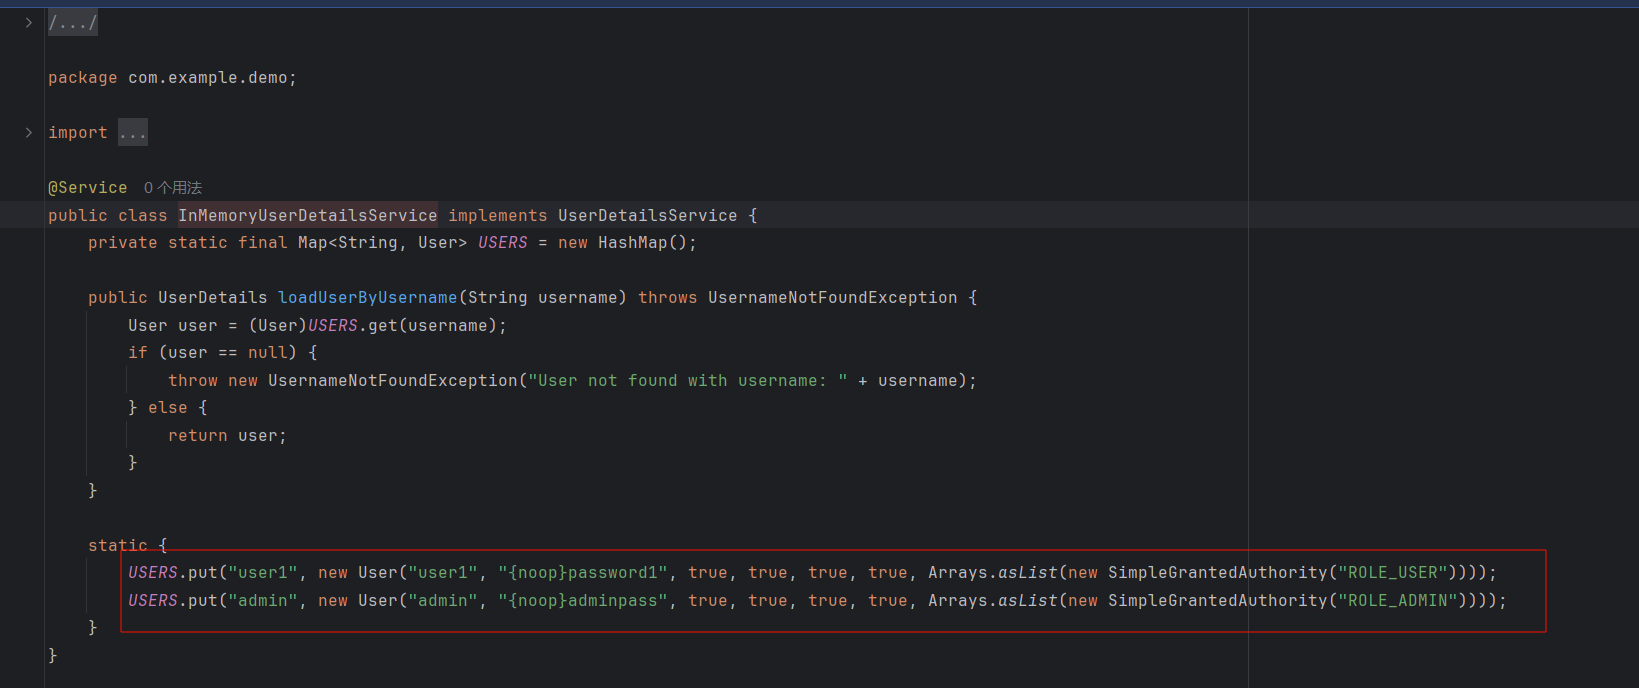Click the folded /.../ comment placeholder

tap(73, 22)
